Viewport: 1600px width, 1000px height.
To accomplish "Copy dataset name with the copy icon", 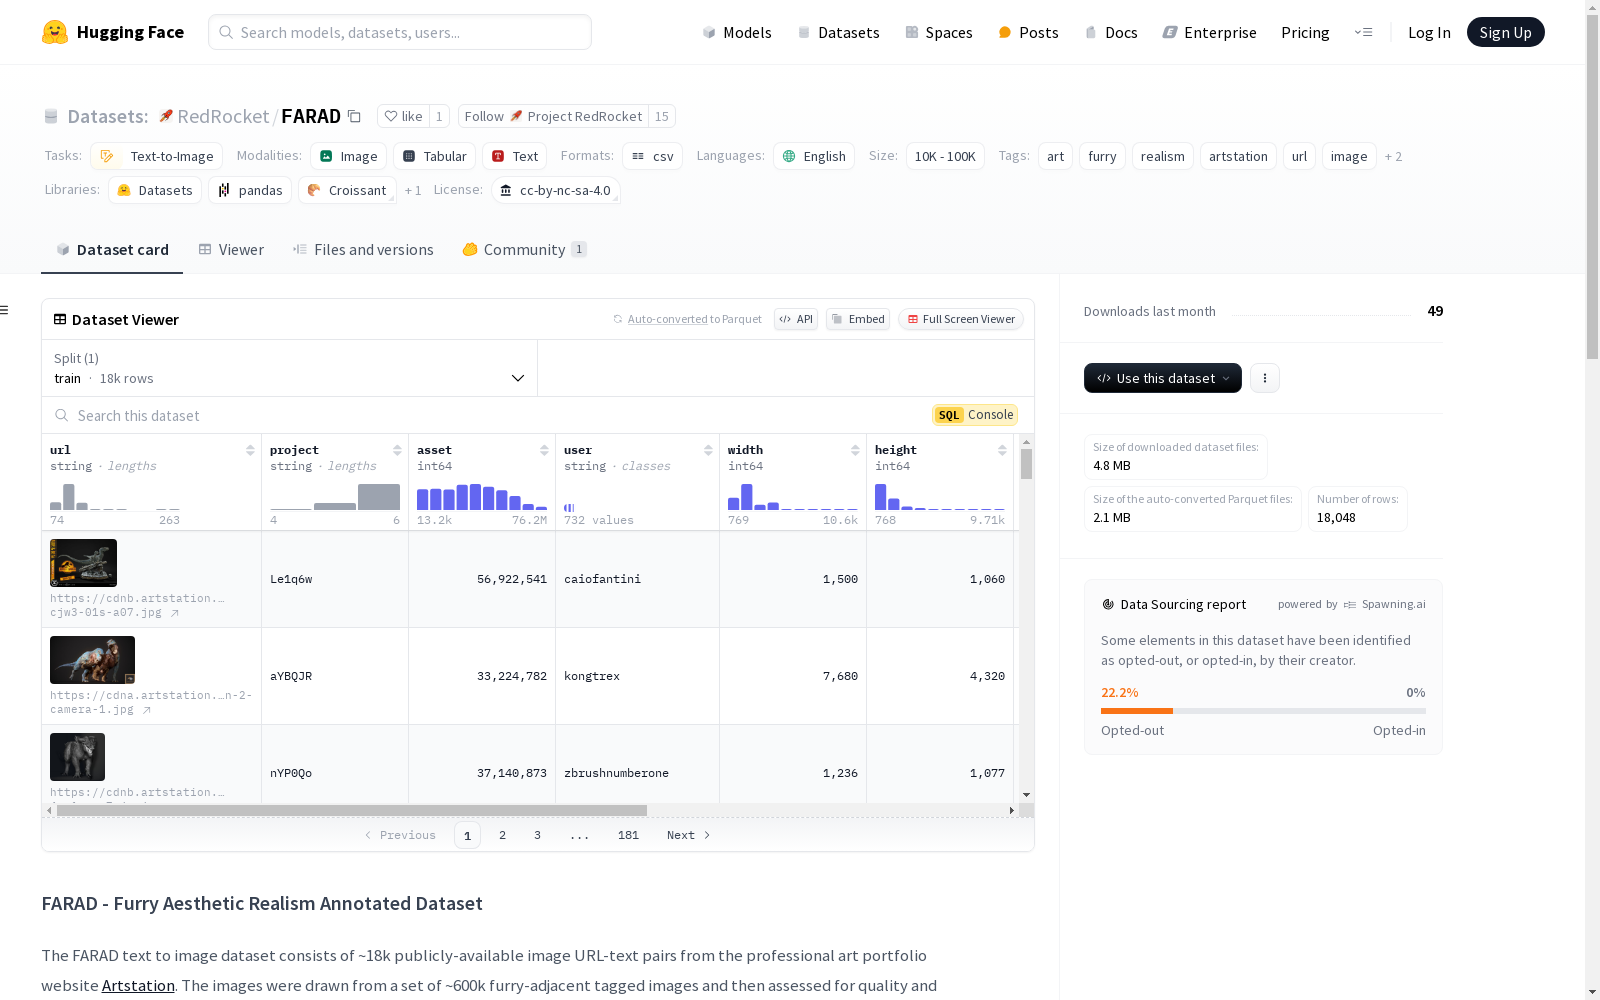I will (x=354, y=116).
